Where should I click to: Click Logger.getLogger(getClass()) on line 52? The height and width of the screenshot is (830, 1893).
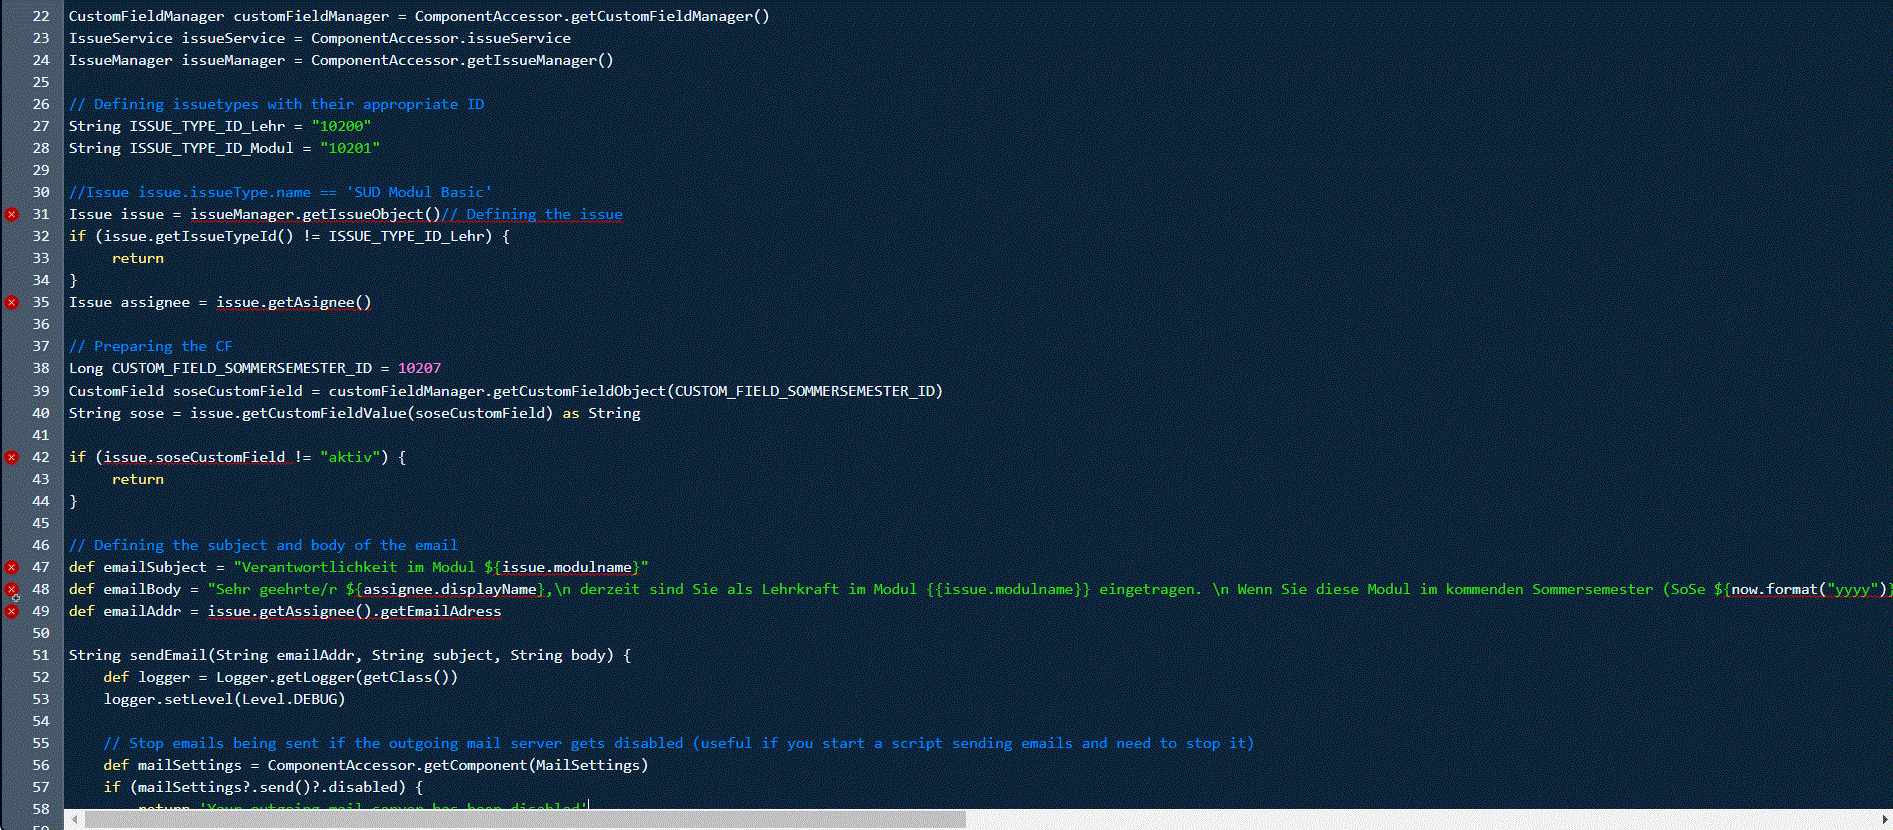click(x=337, y=677)
